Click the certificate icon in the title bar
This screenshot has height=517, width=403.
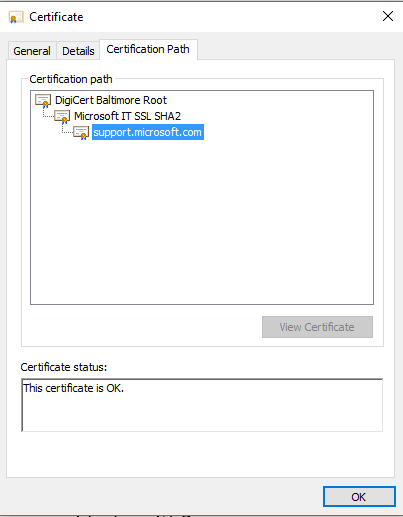pyautogui.click(x=16, y=17)
